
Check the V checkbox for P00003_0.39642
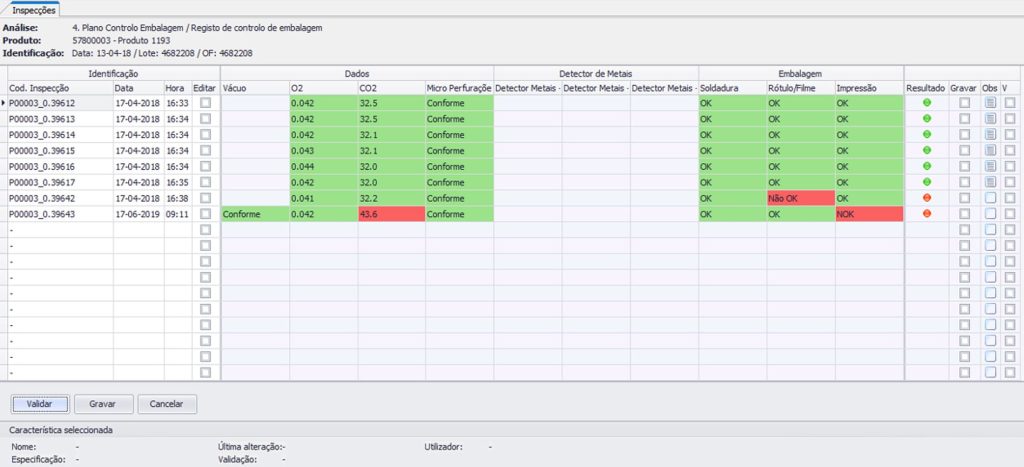tap(1010, 198)
